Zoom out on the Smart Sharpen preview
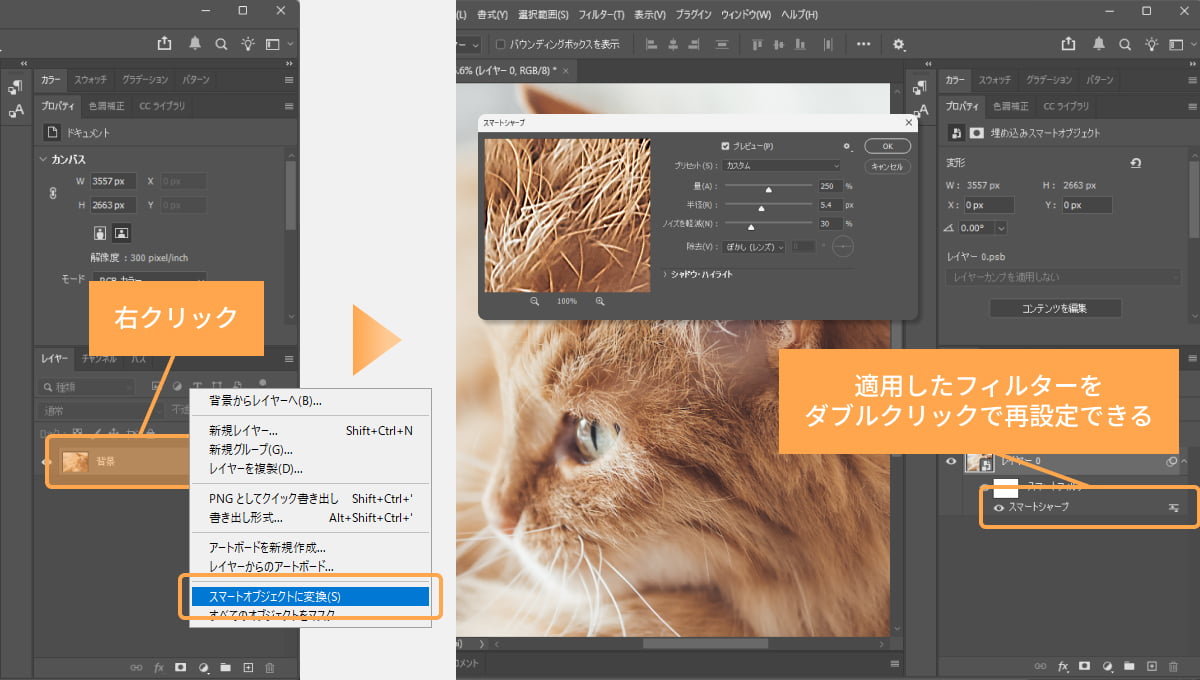 535,301
